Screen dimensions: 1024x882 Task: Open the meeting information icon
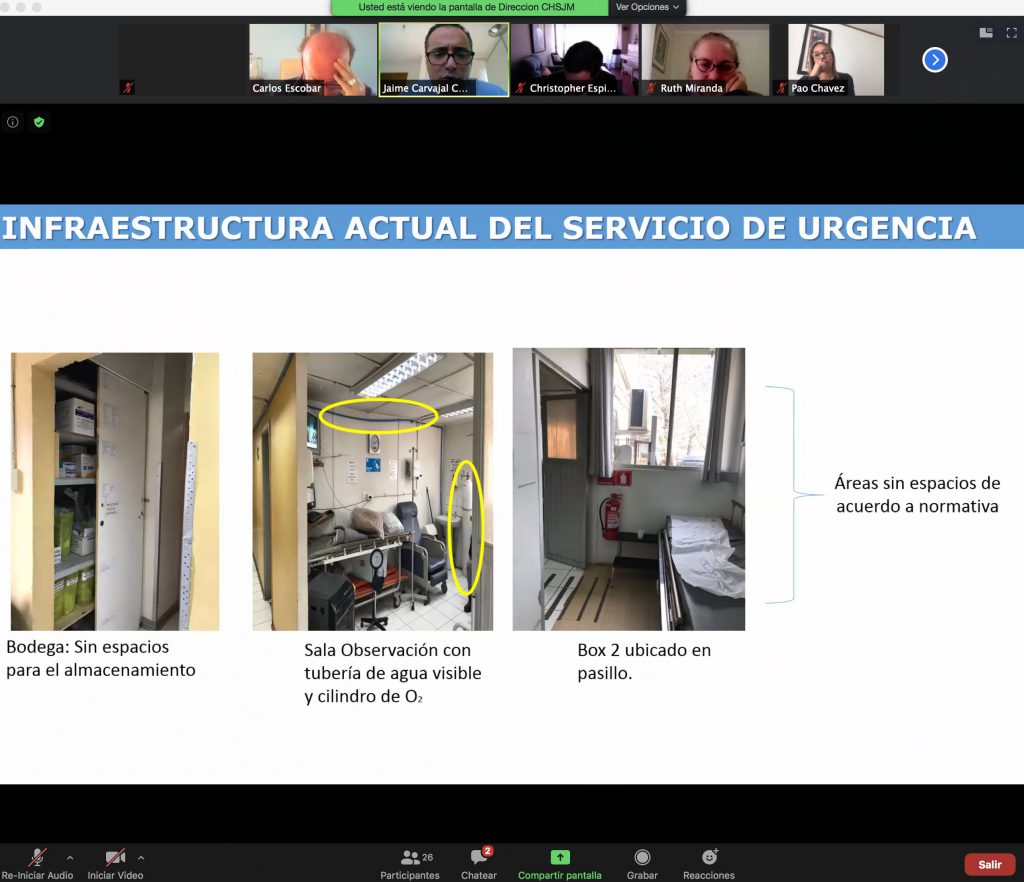click(x=13, y=122)
